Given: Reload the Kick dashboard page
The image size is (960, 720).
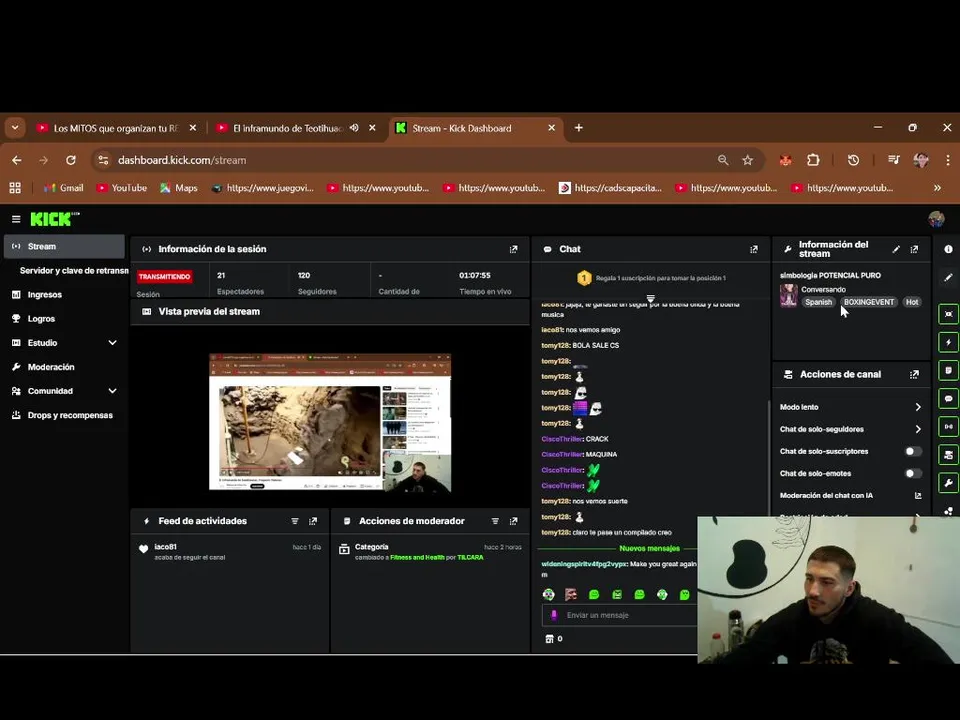Looking at the screenshot, I should click(x=71, y=160).
